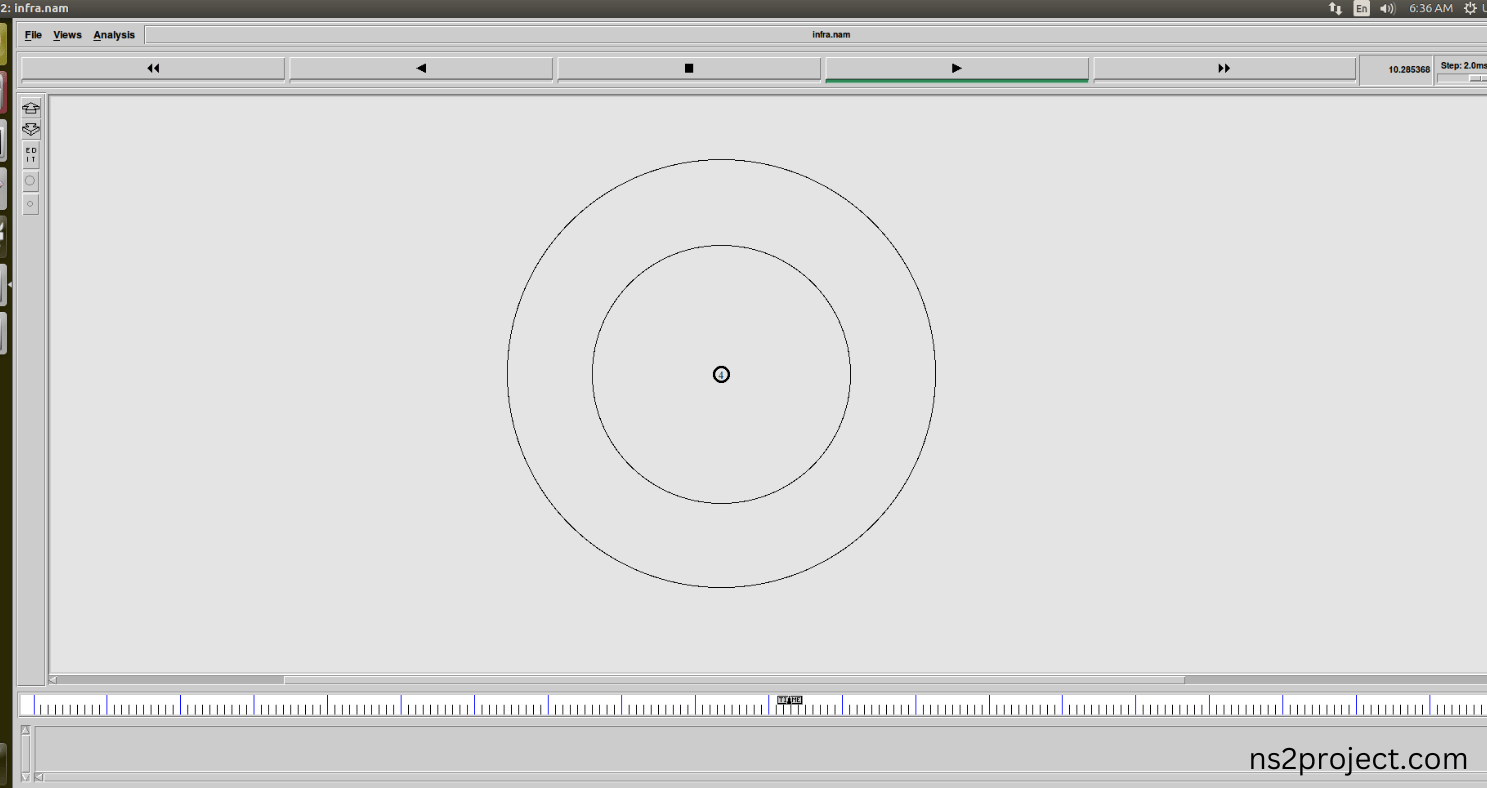Click the rewind double-arrow button

click(x=153, y=69)
